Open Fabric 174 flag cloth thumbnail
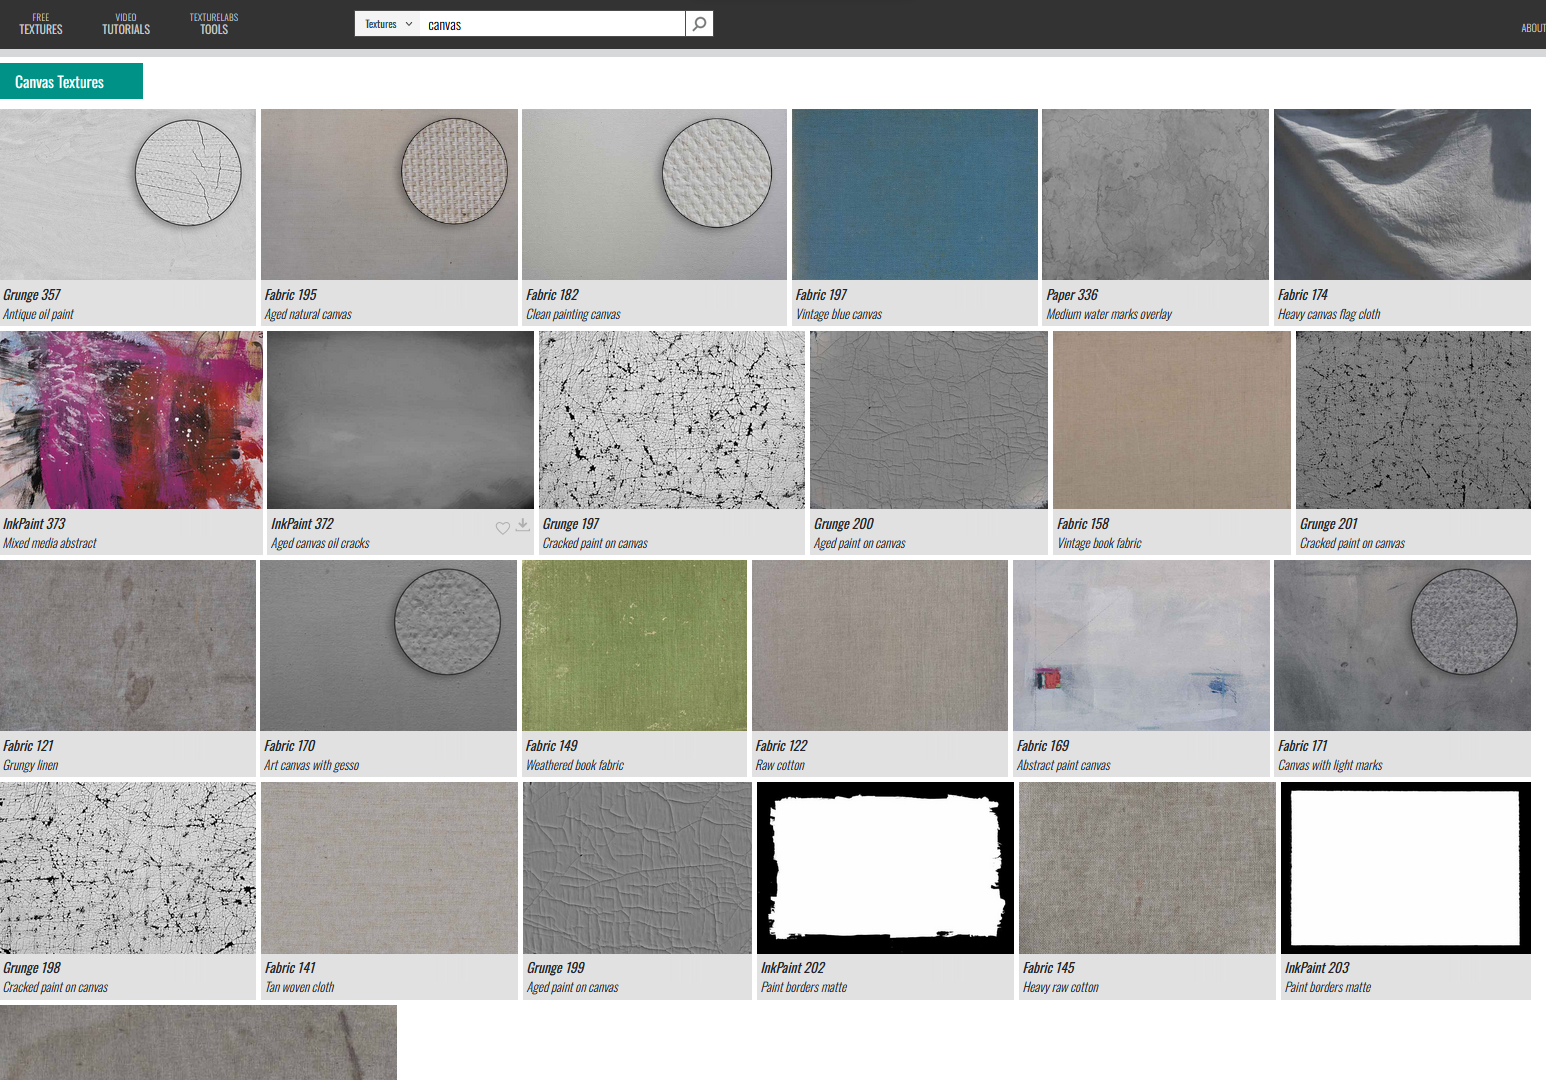1546x1080 pixels. click(1402, 194)
